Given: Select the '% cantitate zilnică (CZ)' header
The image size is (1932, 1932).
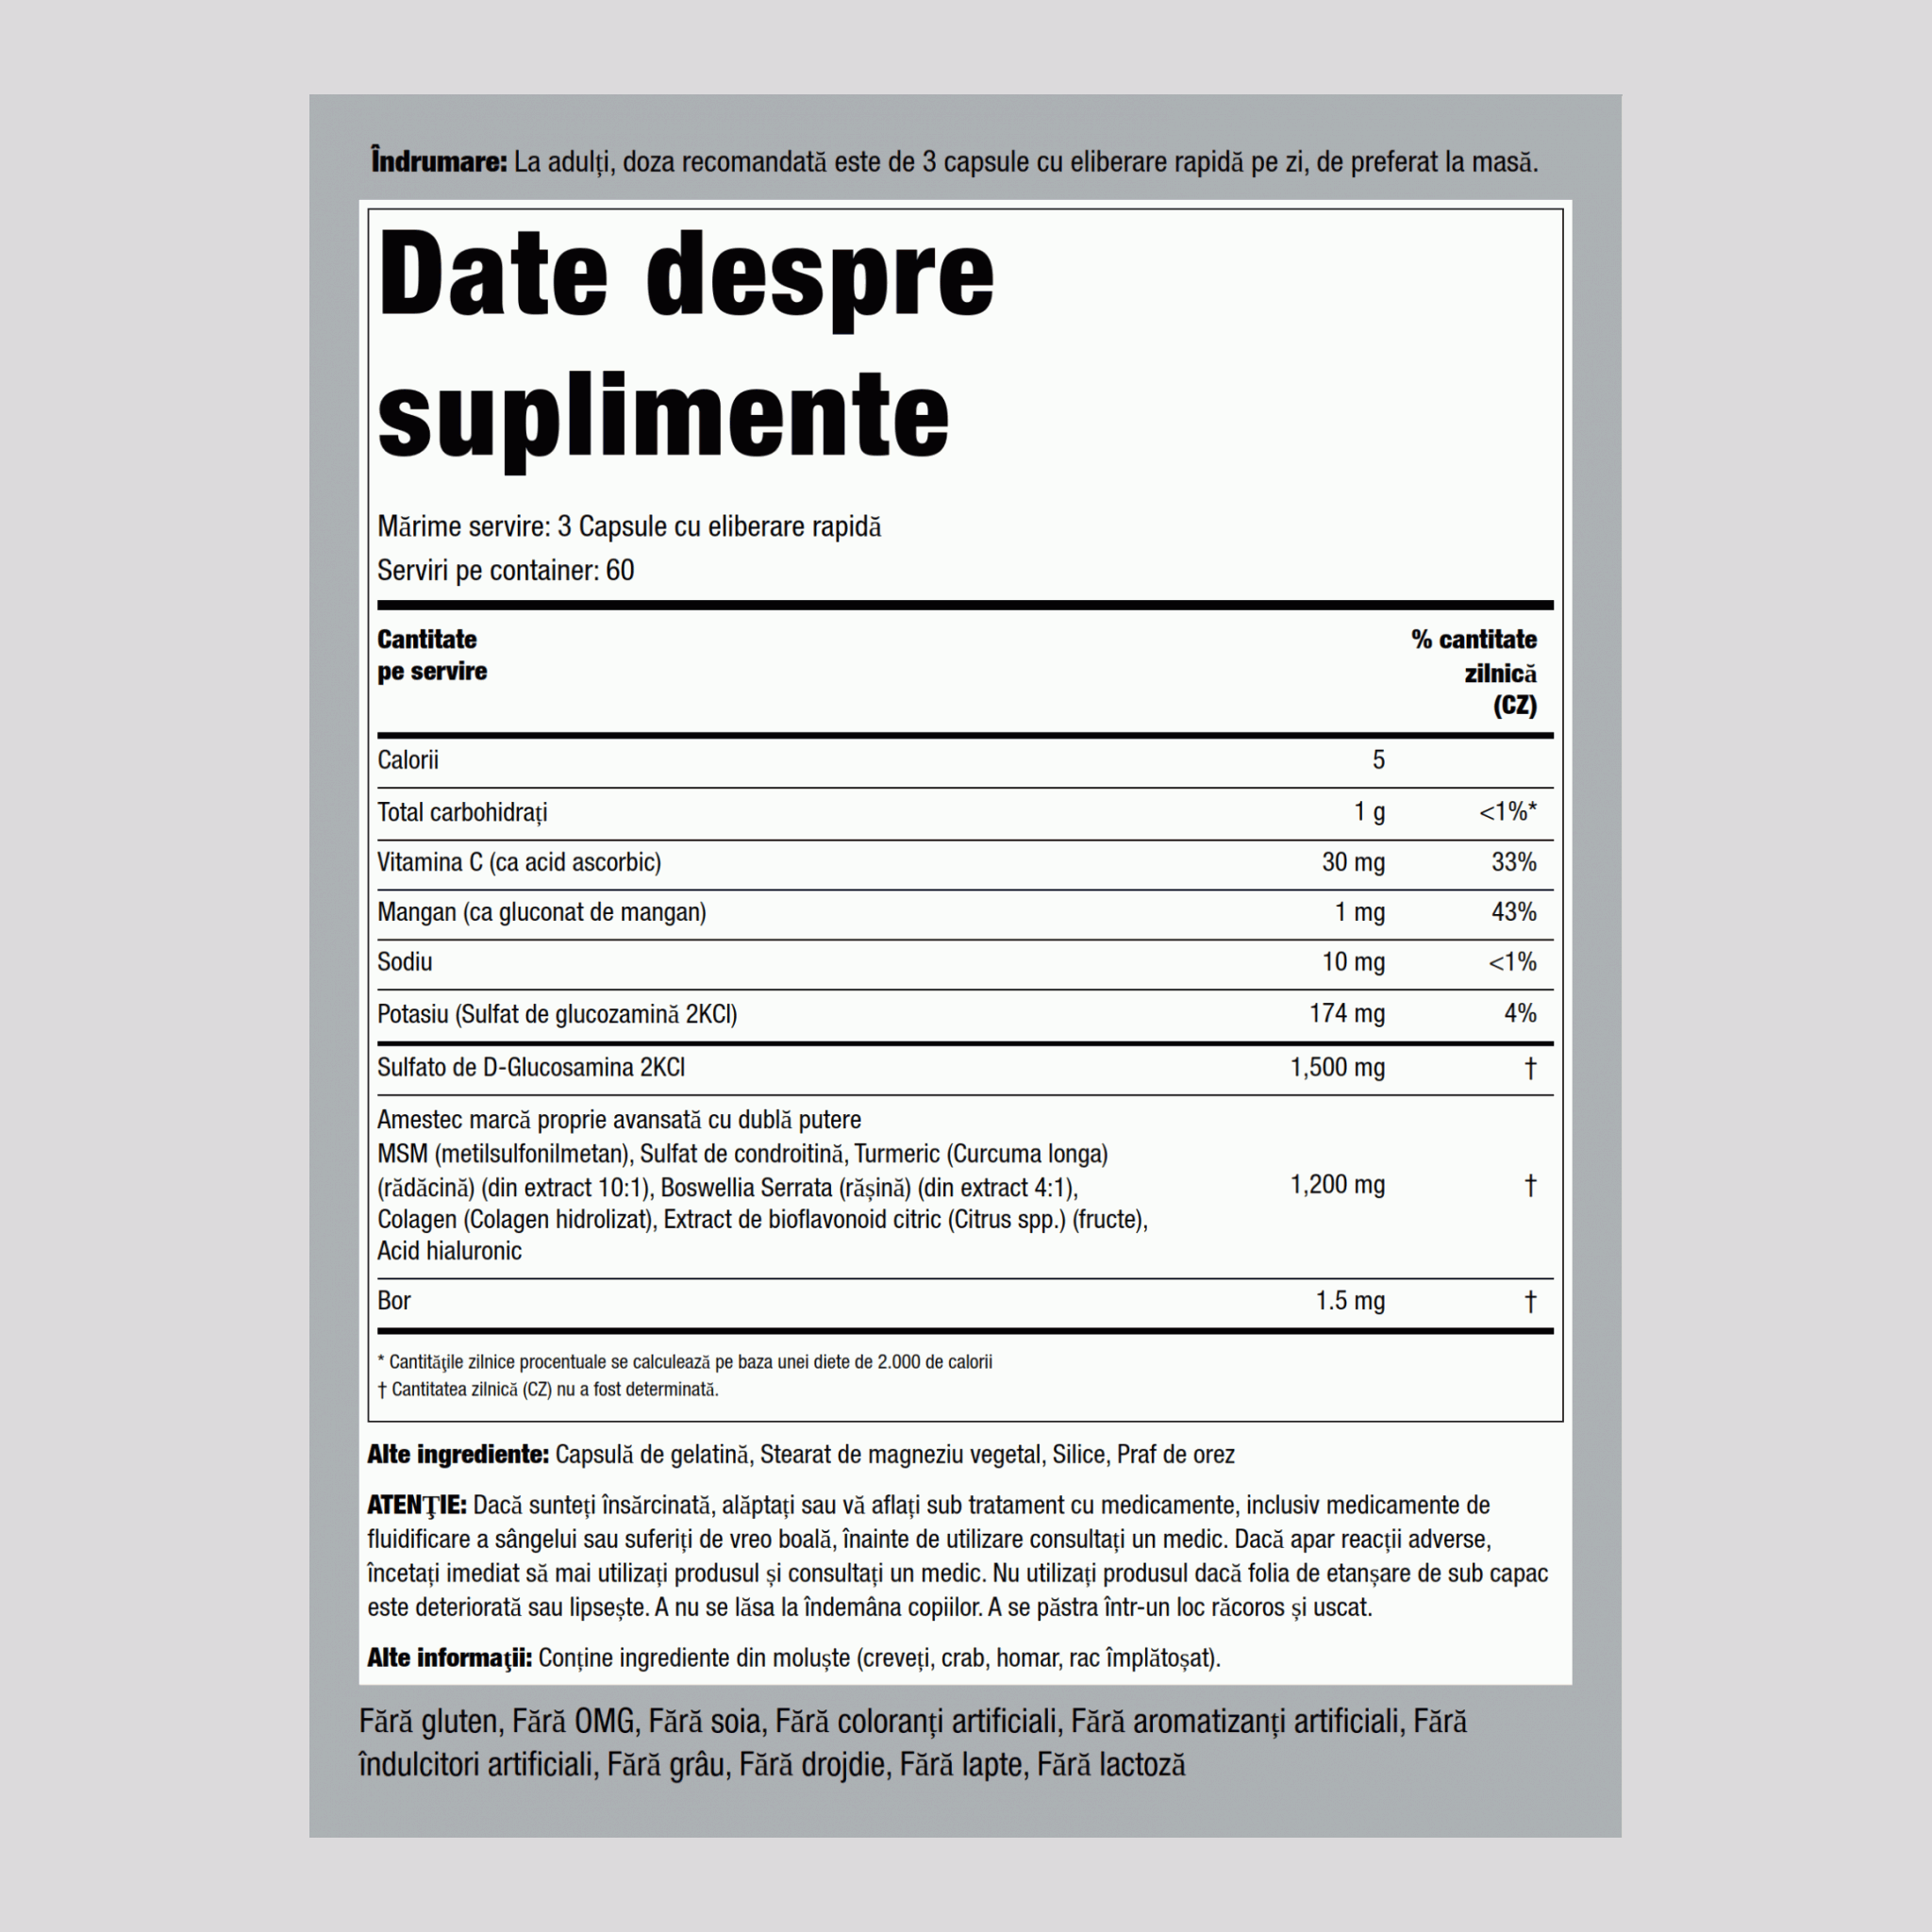Looking at the screenshot, I should click(1474, 672).
